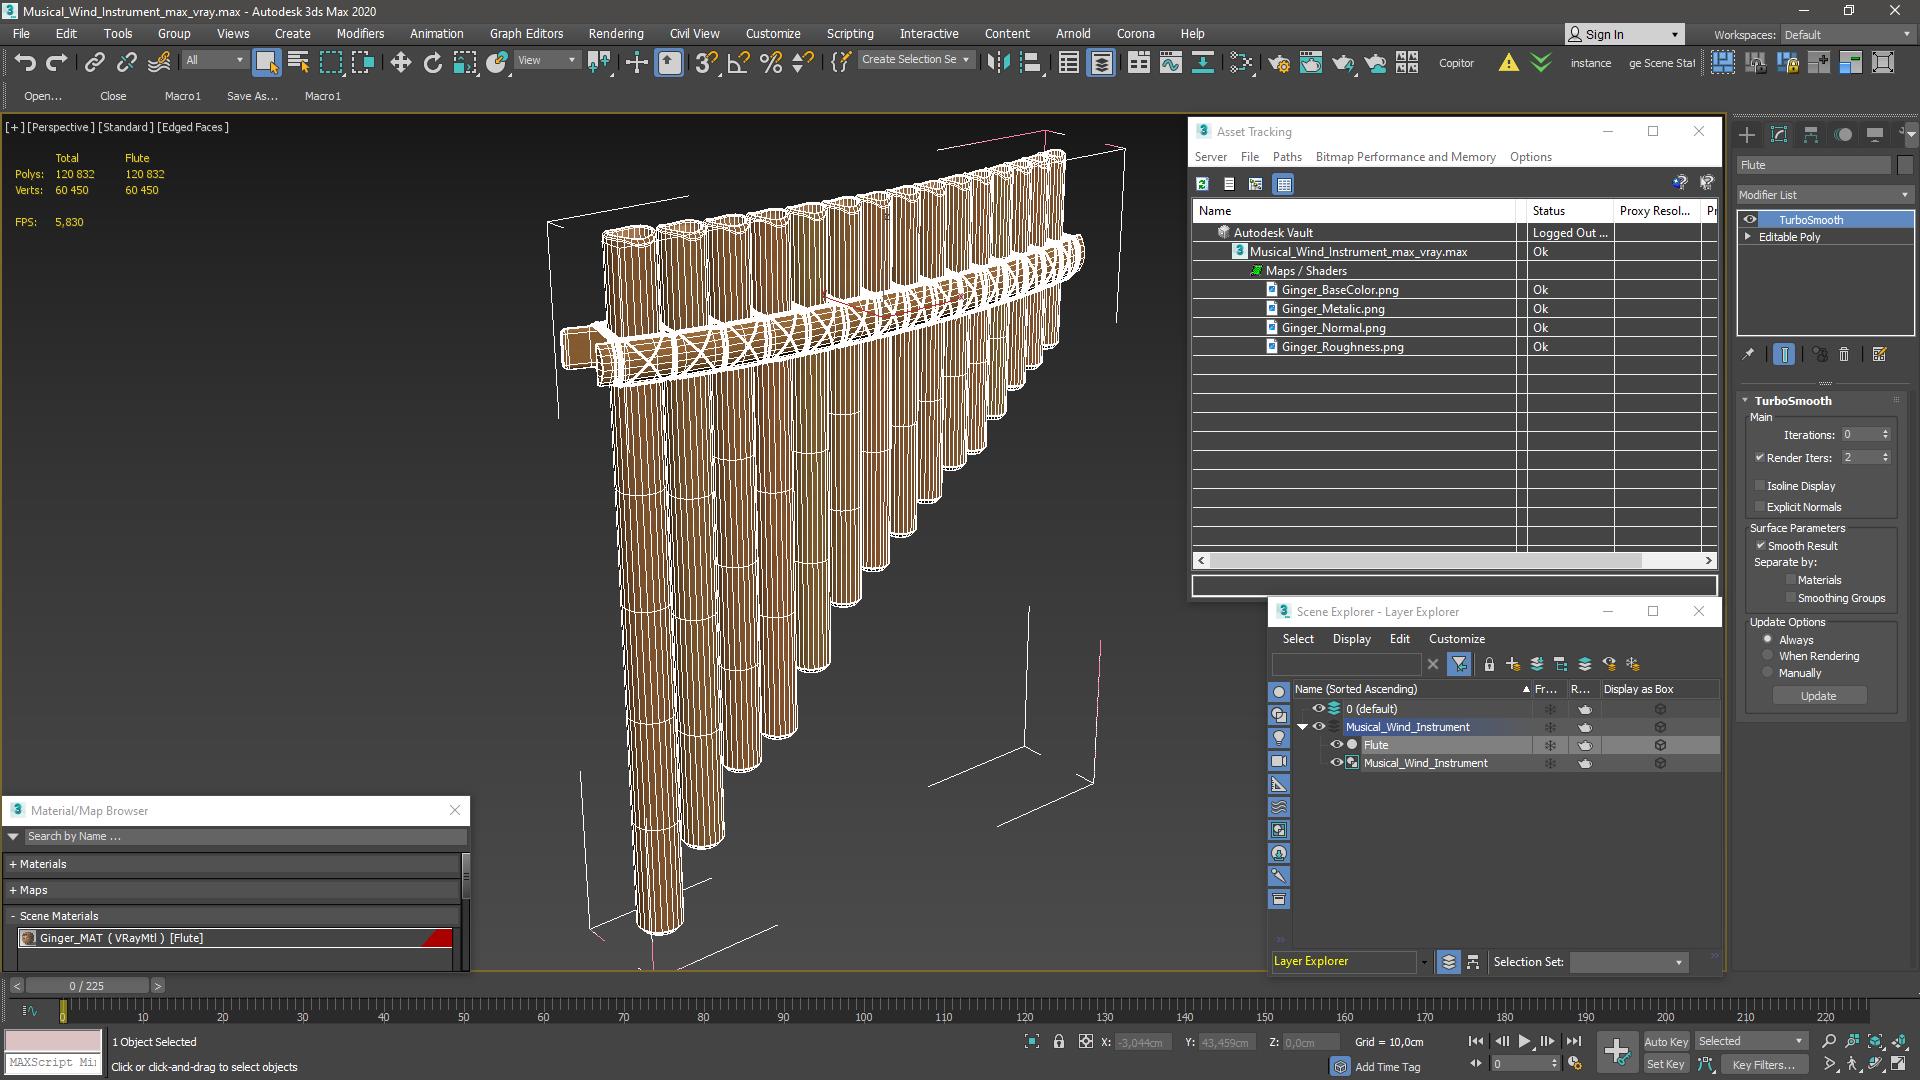
Task: Toggle the Angle Snap icon
Action: 738,62
